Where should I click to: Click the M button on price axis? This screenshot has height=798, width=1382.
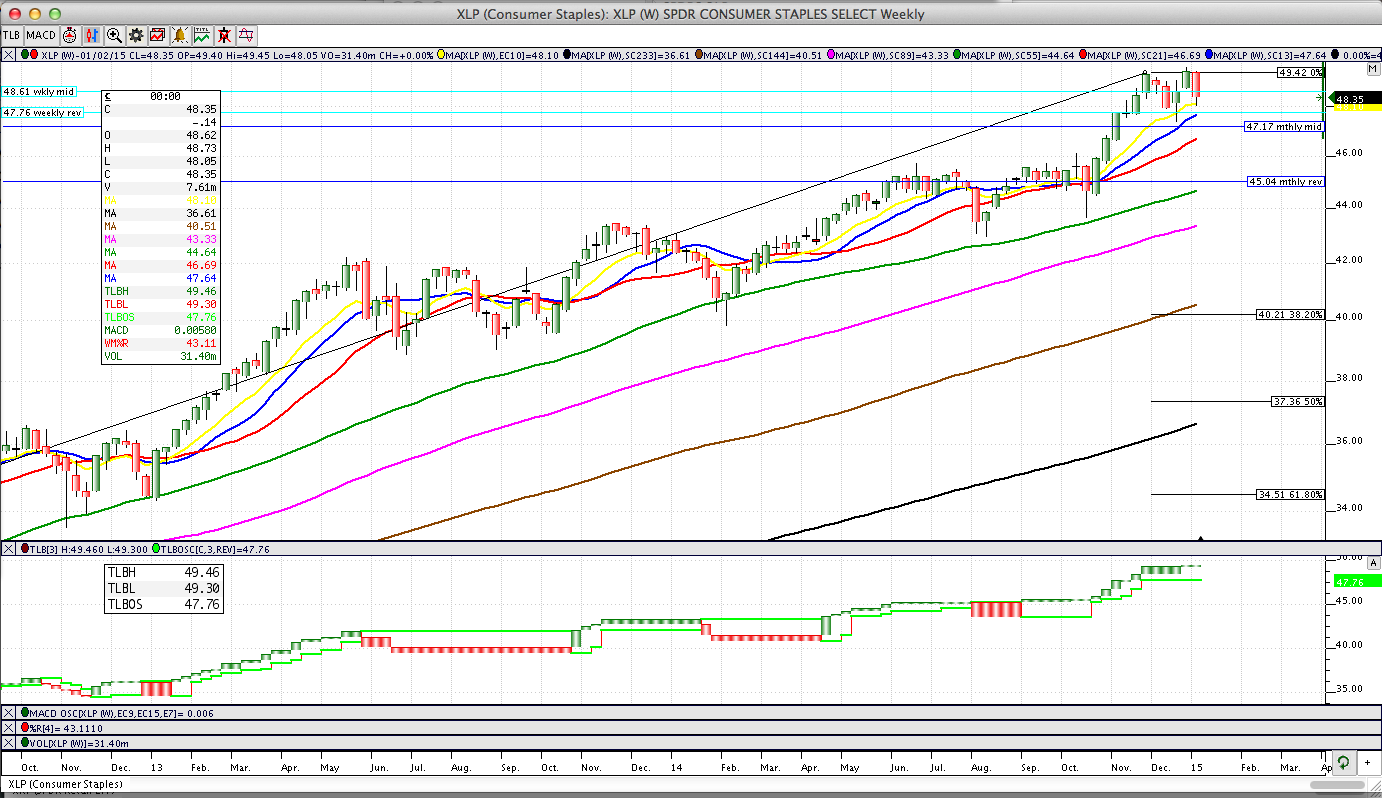(x=1373, y=70)
